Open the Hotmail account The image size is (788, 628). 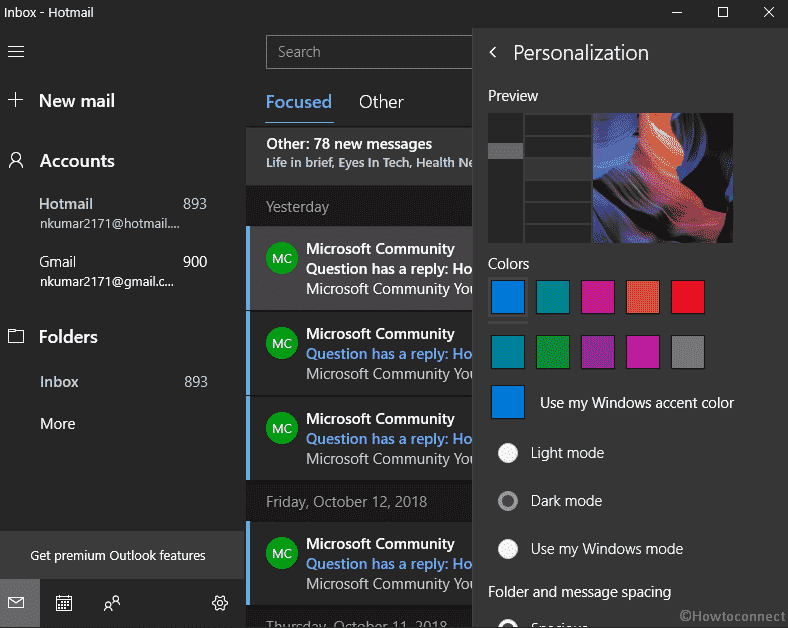123,213
